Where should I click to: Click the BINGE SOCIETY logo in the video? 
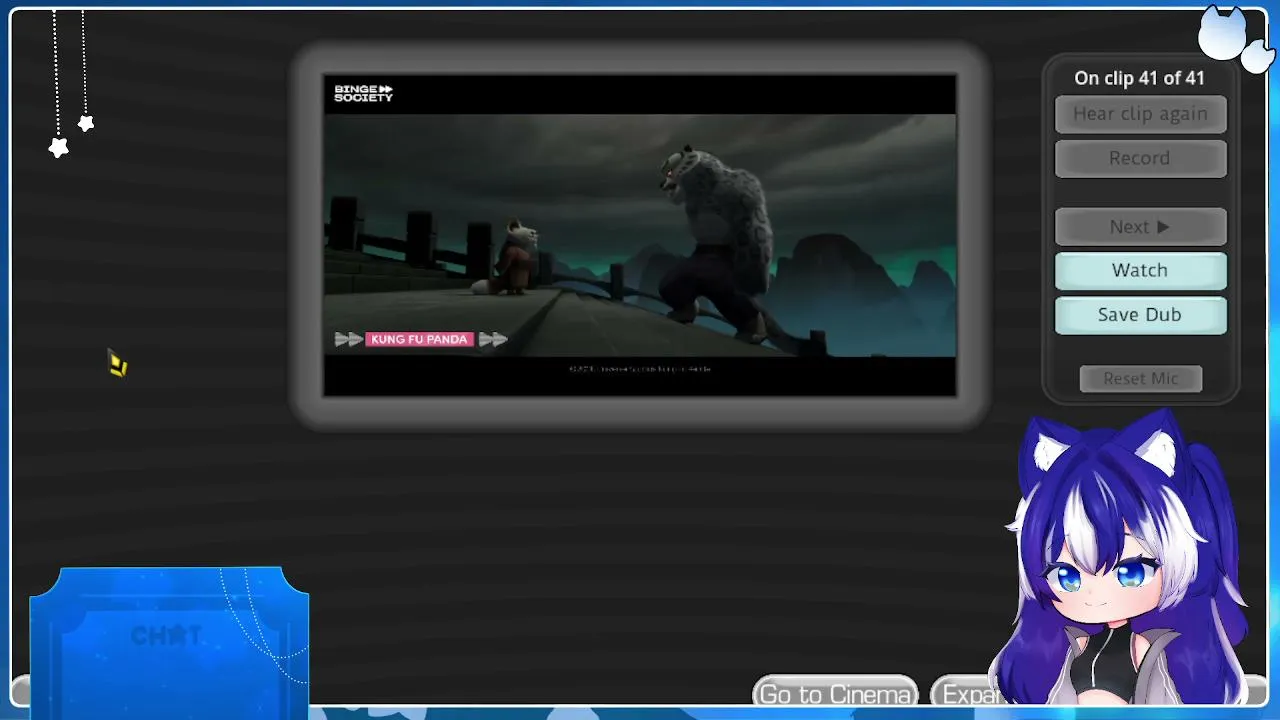click(x=364, y=93)
